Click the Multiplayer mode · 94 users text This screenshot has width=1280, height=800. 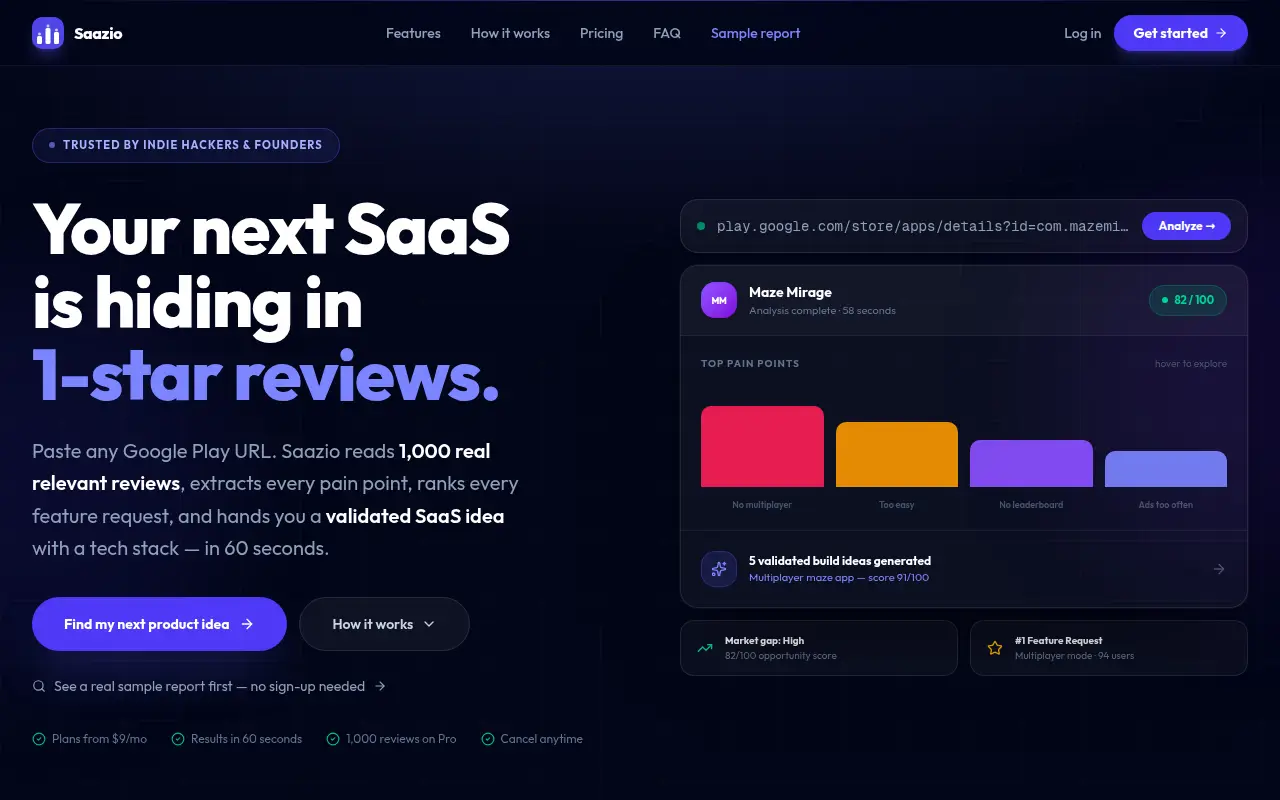(1074, 656)
